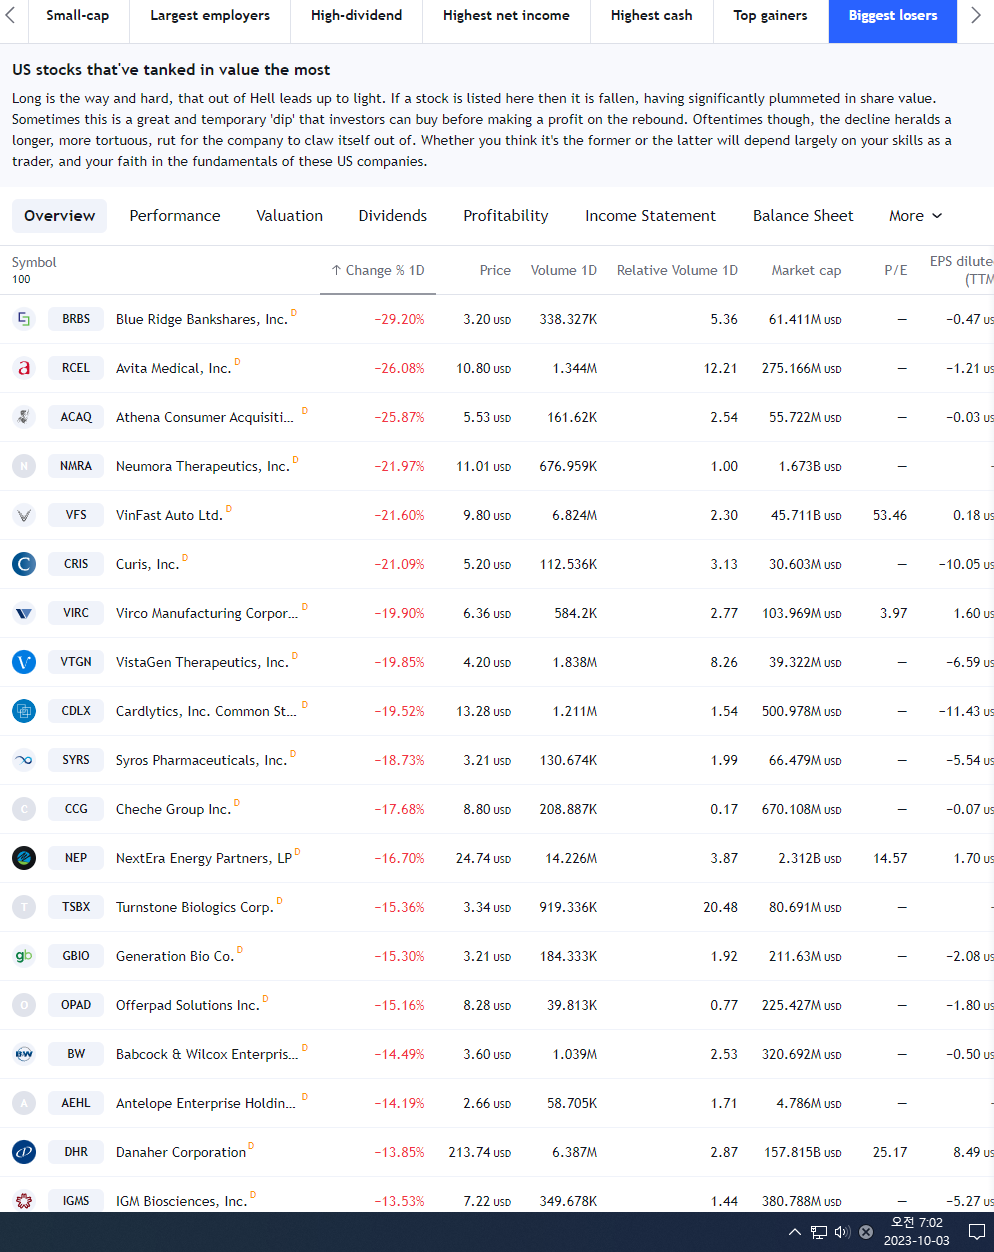Click the Cardlytics logo icon

24,711
